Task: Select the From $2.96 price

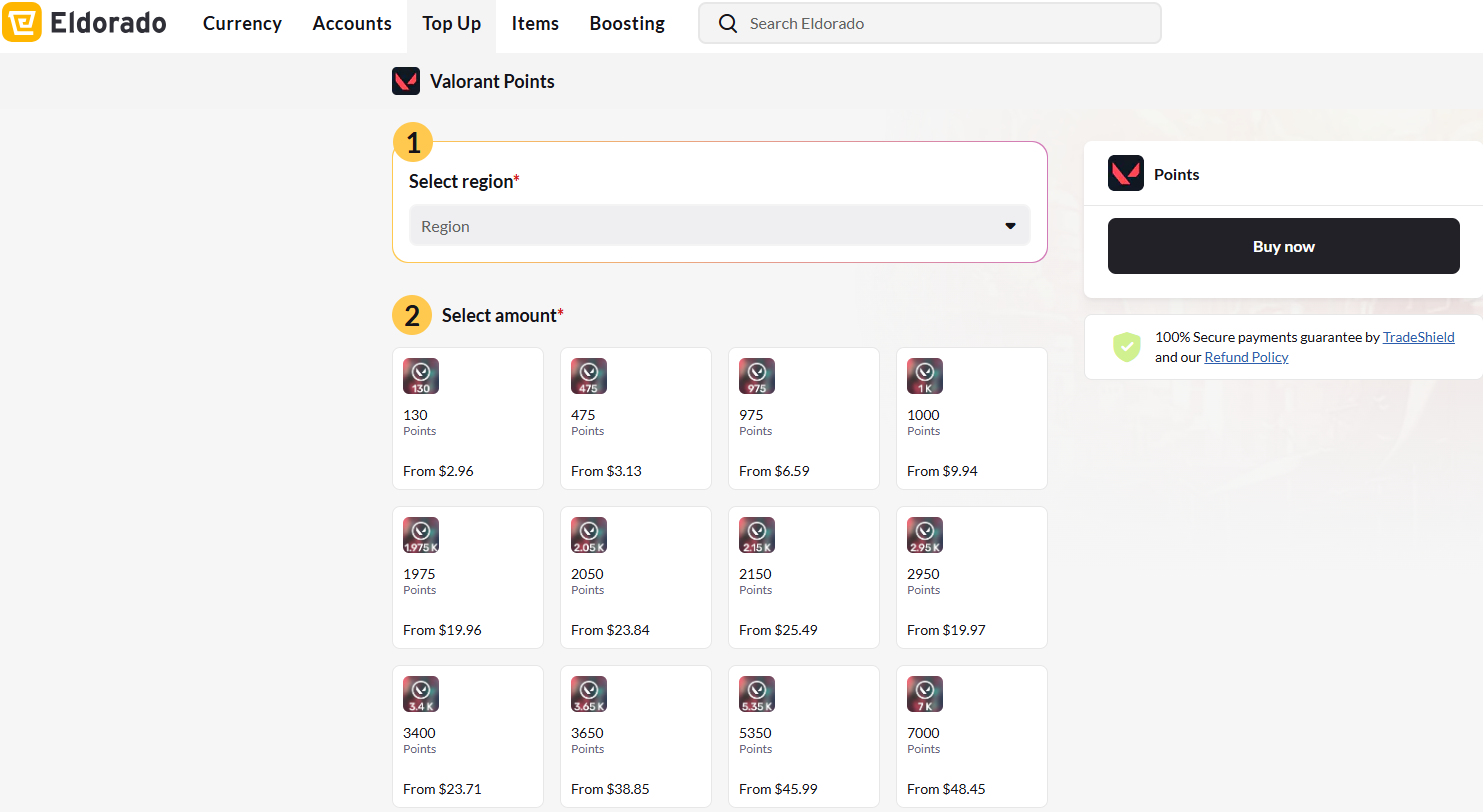Action: tap(438, 471)
